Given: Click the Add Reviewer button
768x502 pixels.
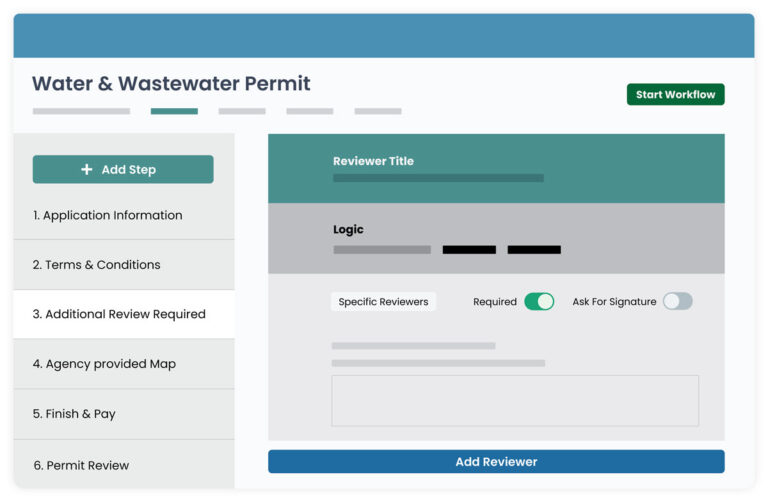Looking at the screenshot, I should click(x=496, y=462).
